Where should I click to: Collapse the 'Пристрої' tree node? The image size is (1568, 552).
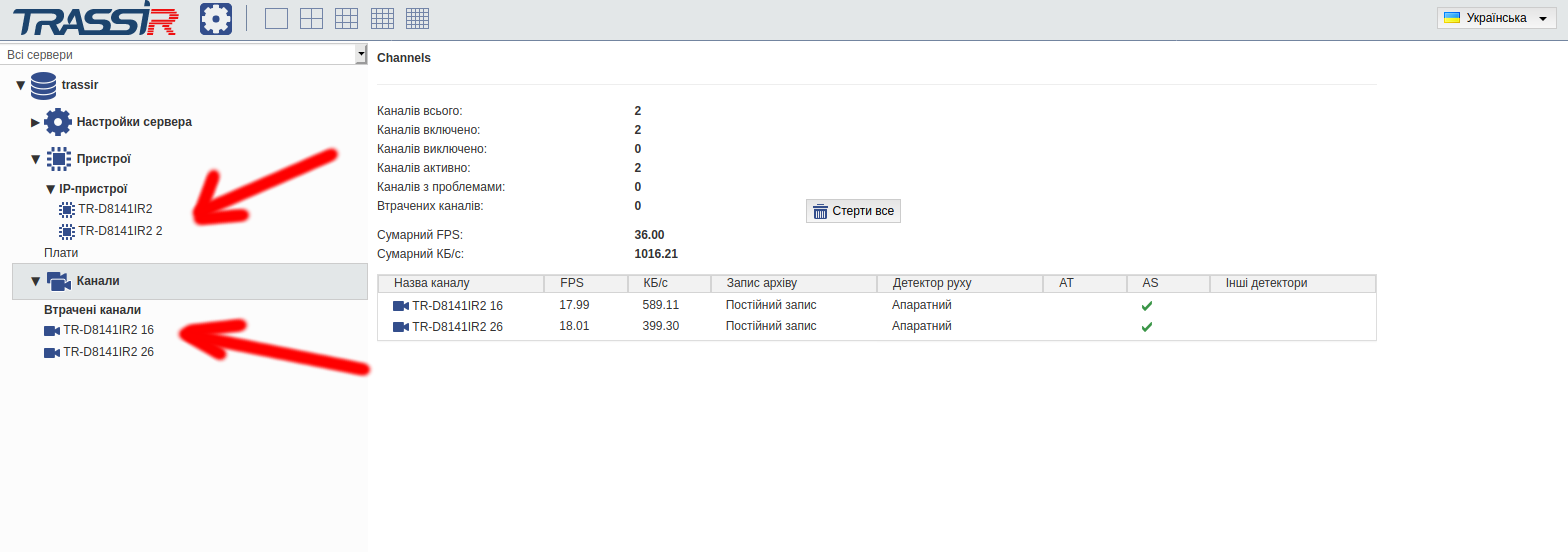36,159
